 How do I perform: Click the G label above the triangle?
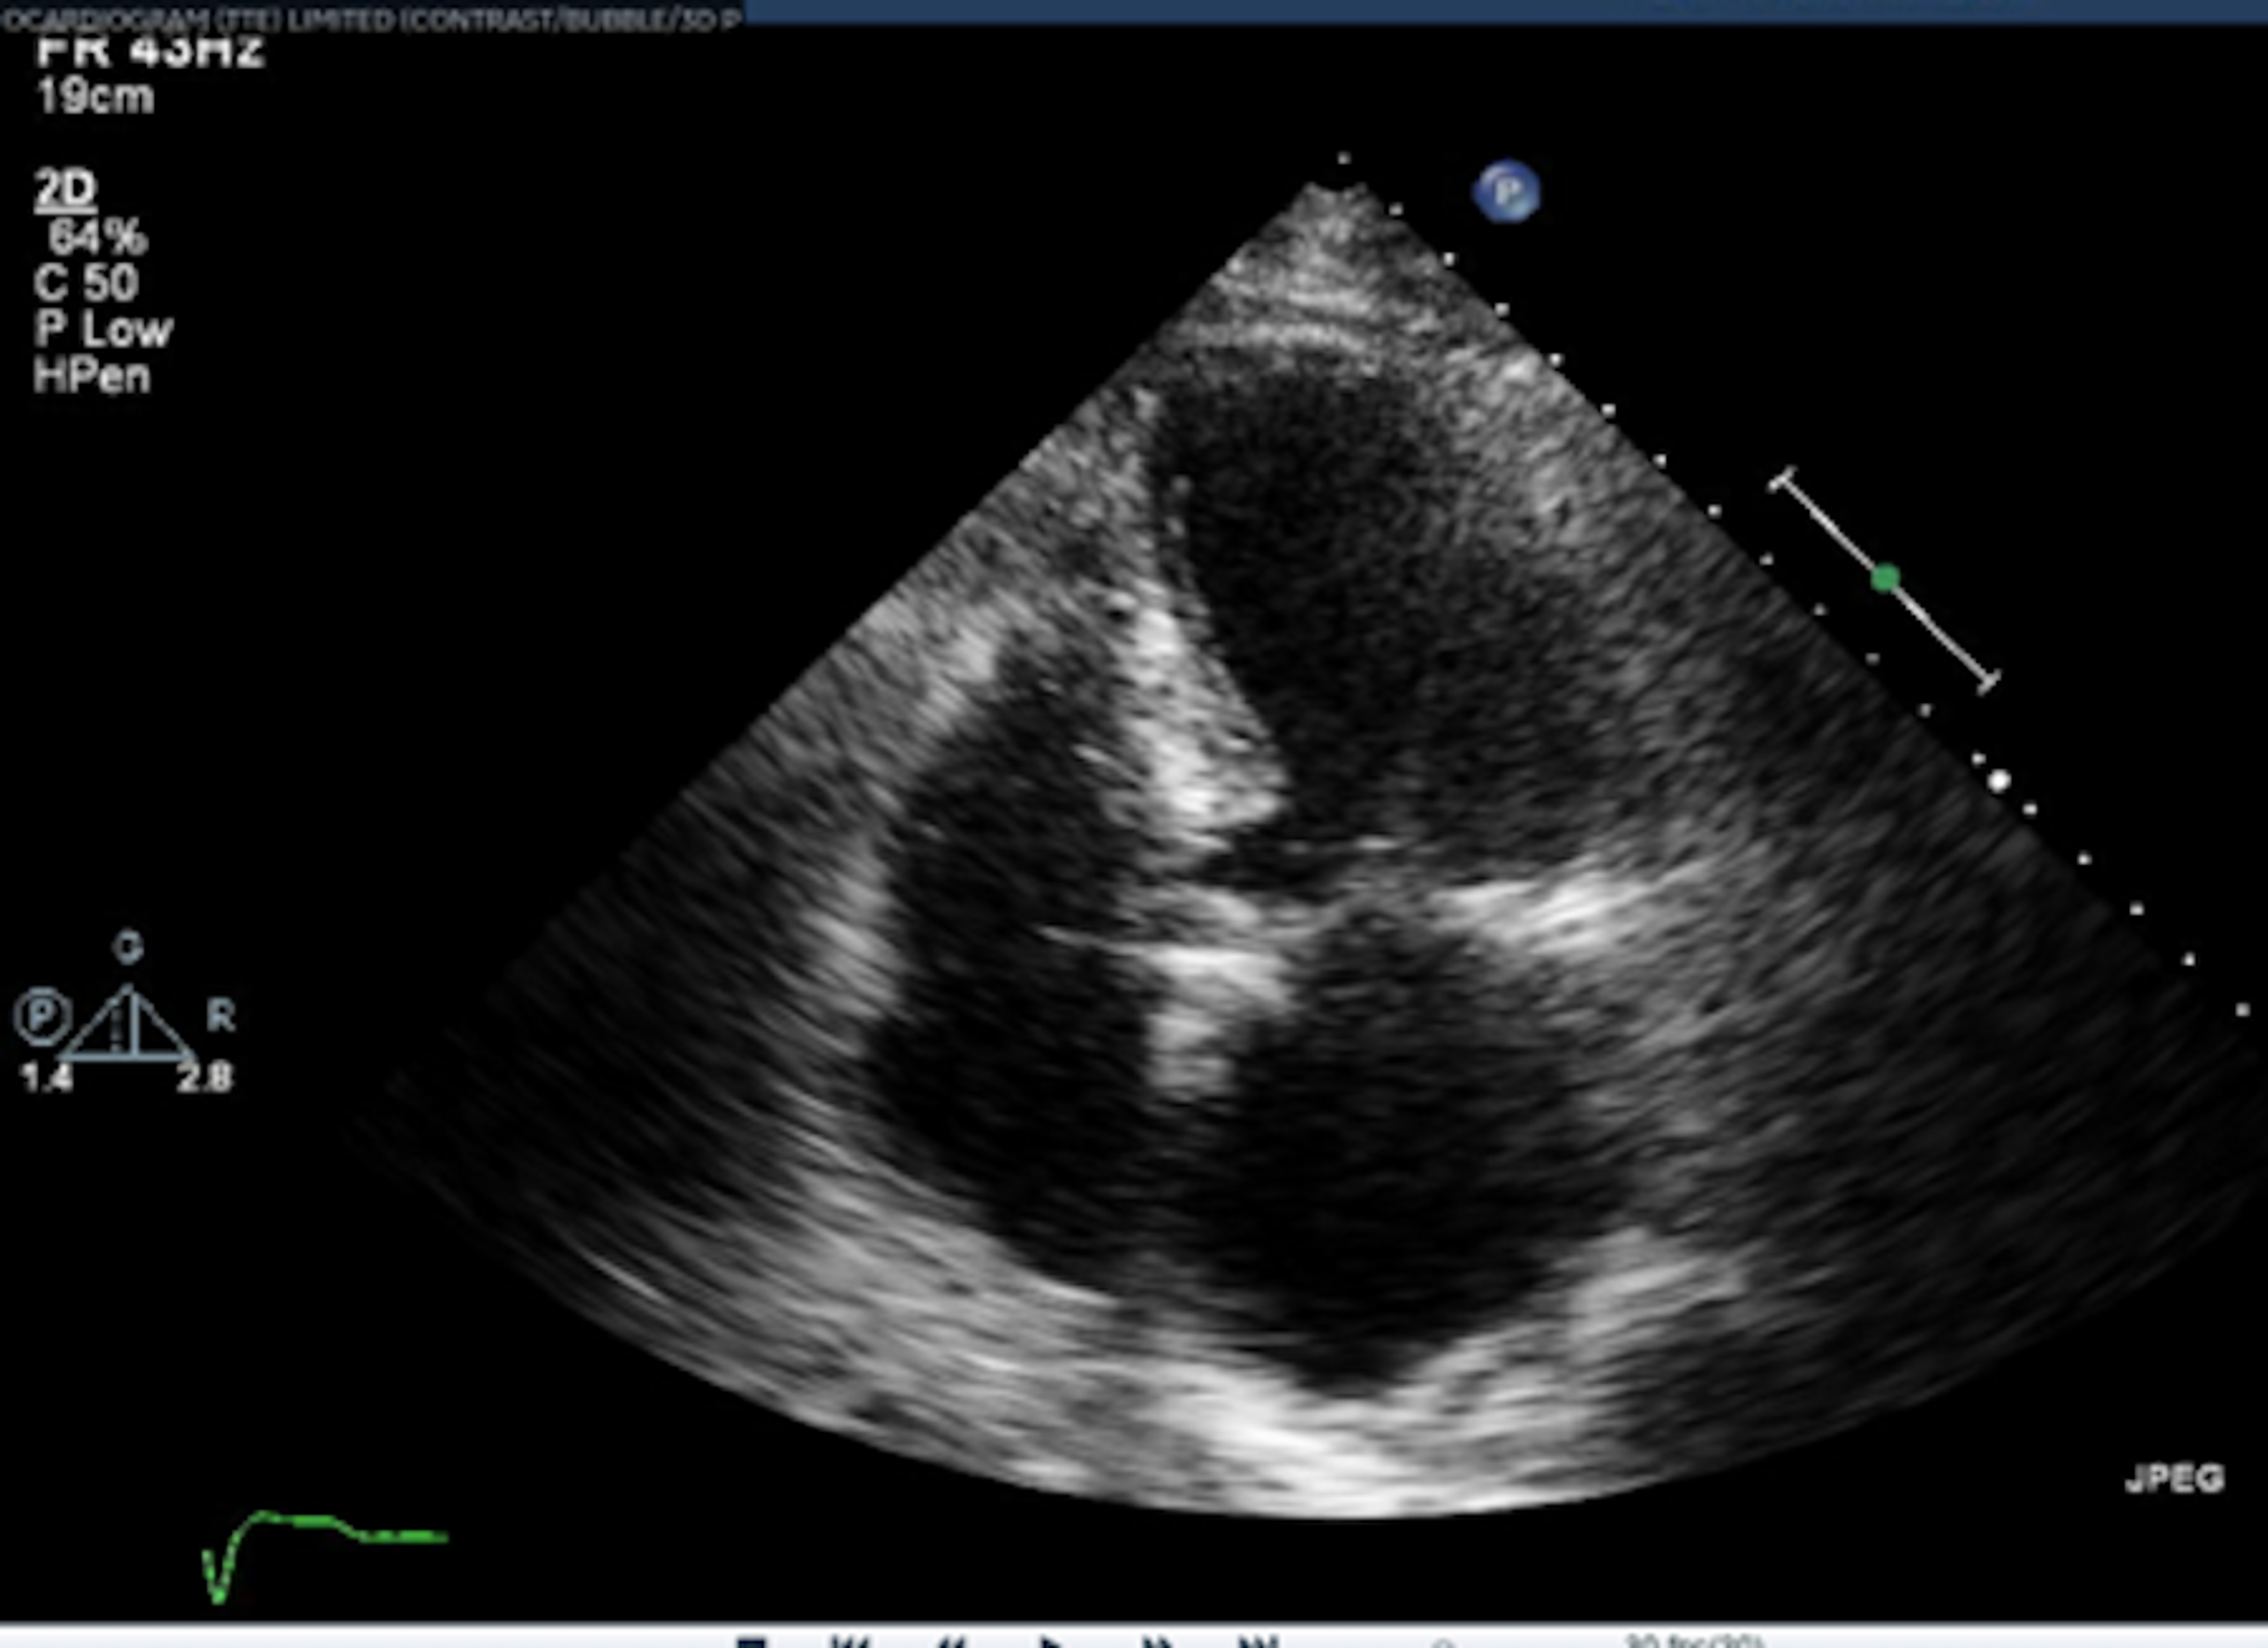(128, 947)
